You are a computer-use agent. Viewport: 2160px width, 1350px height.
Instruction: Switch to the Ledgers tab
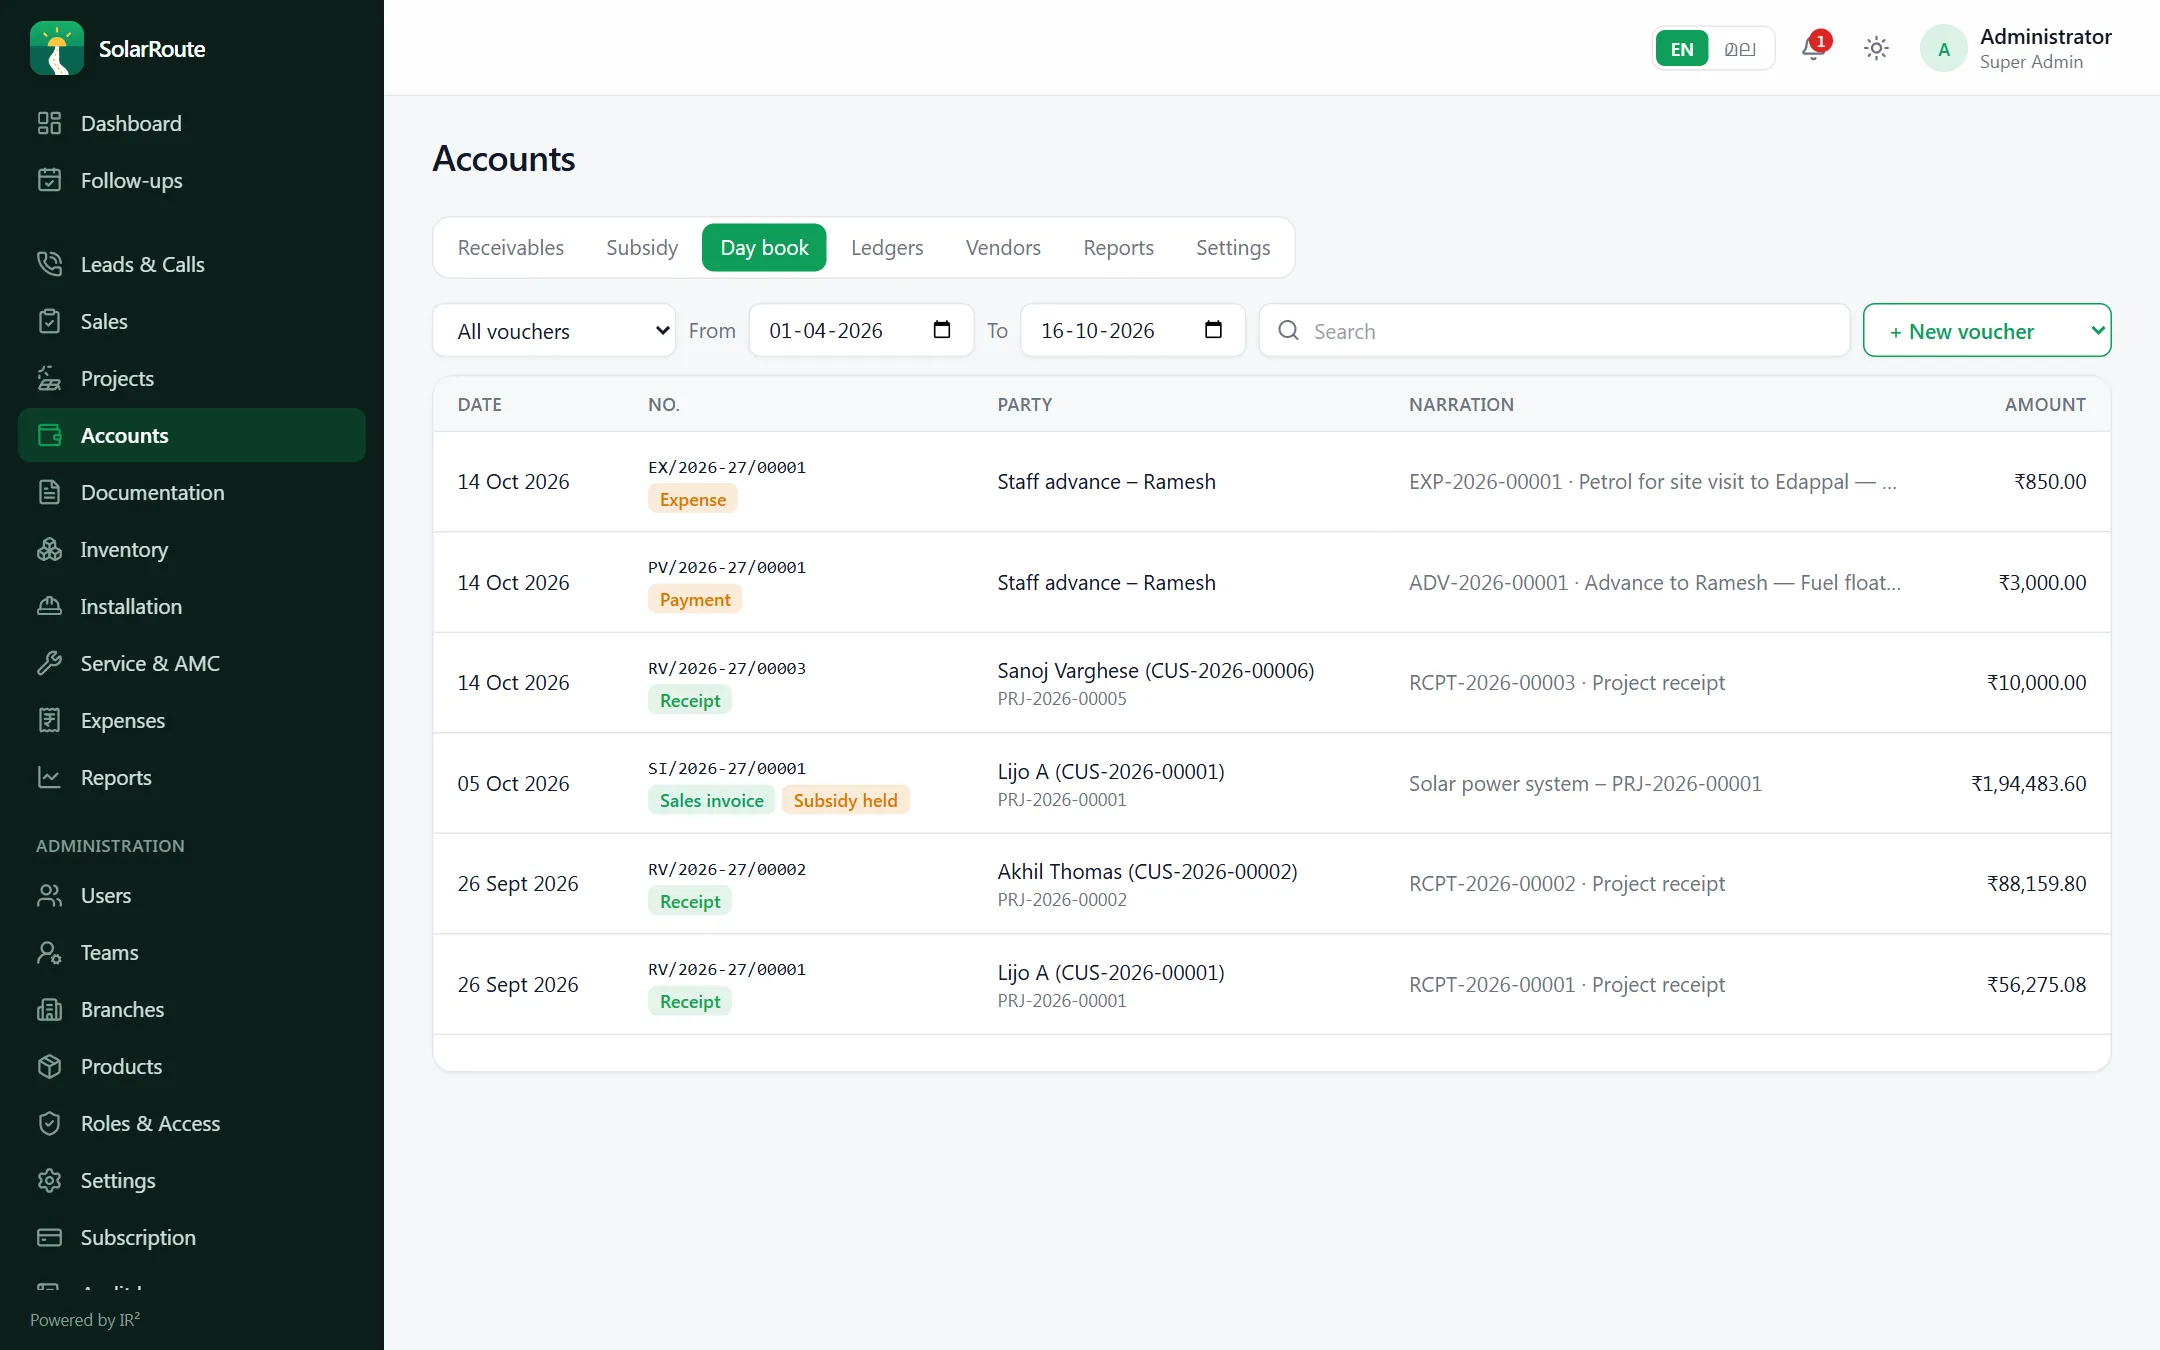tap(887, 247)
